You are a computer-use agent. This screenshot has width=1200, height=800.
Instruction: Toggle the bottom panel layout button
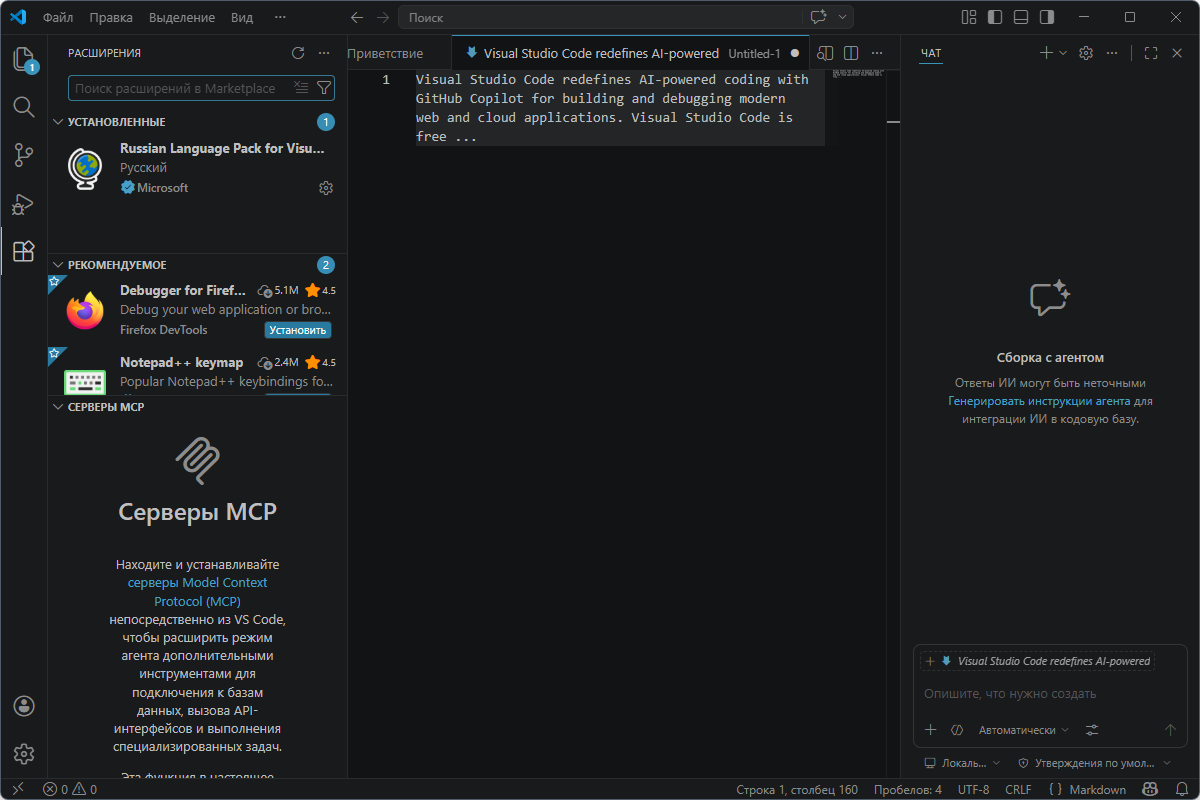click(x=1020, y=17)
